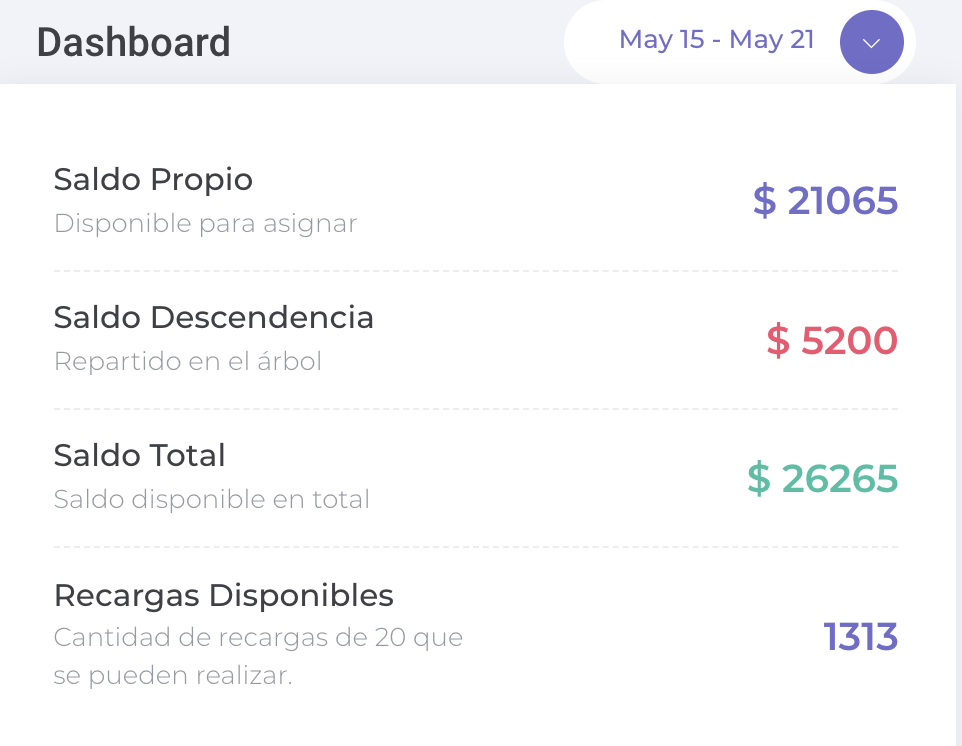Click the May 15 - May 21 date range
This screenshot has width=962, height=746.
tap(717, 40)
